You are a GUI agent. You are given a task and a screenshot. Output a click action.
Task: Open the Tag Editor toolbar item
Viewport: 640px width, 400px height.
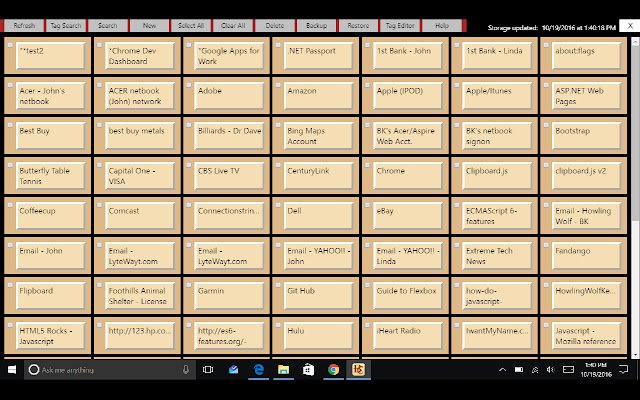(x=400, y=25)
